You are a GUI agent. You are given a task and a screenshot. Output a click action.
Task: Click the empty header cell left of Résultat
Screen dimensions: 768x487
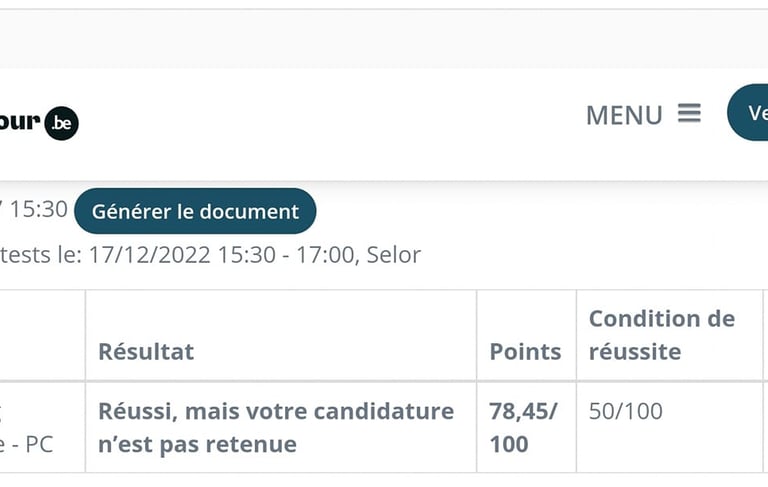coord(42,336)
